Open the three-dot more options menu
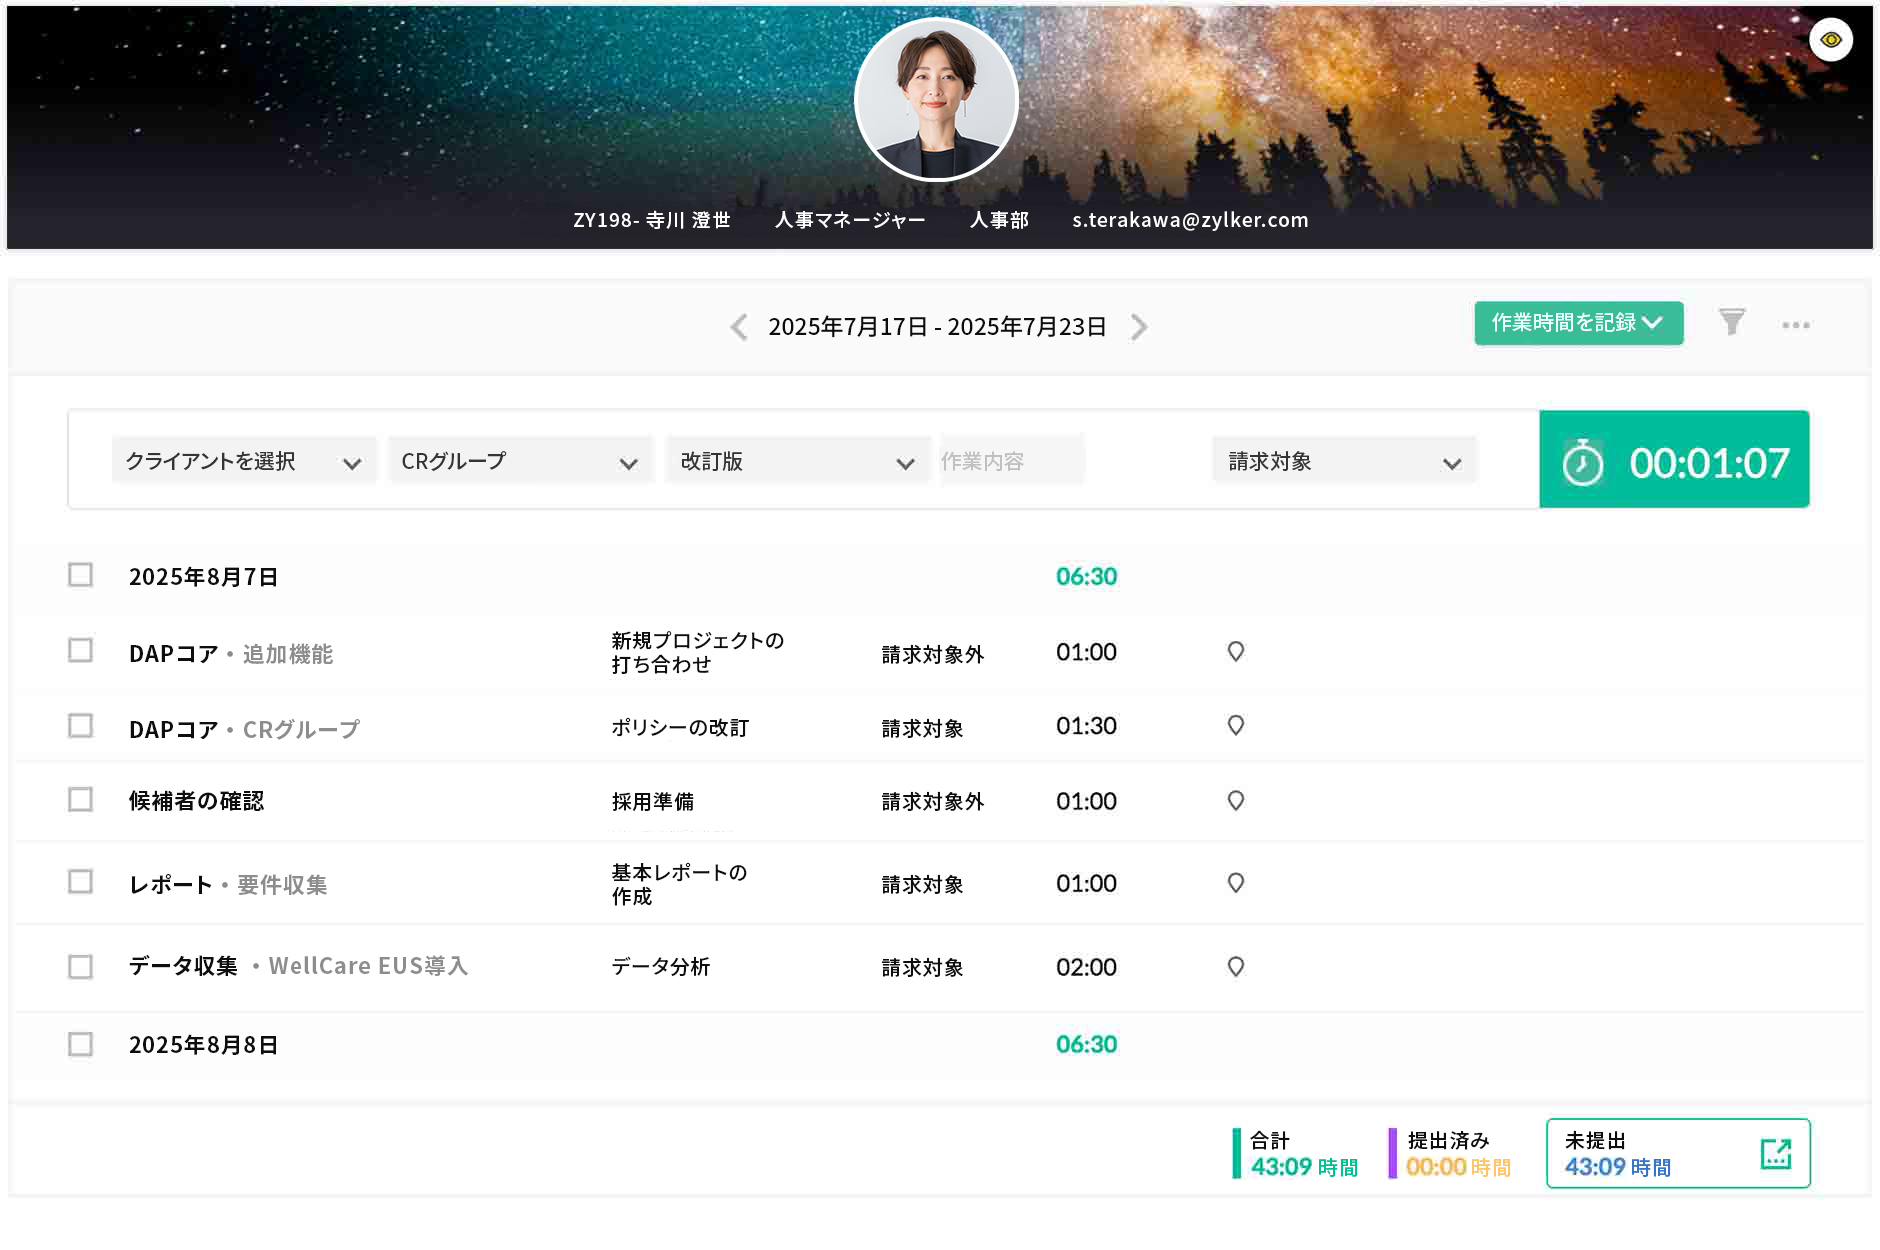Image resolution: width=1880 pixels, height=1250 pixels. click(1795, 325)
